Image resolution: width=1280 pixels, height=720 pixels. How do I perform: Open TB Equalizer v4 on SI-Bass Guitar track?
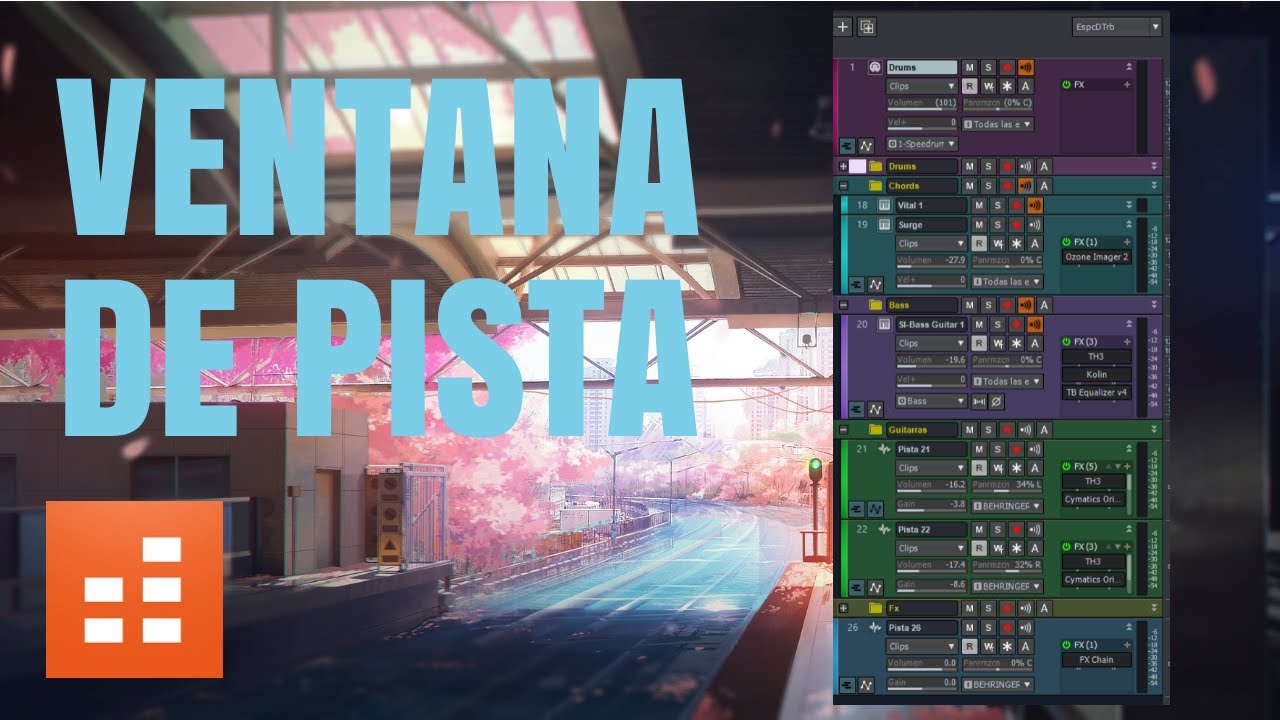click(1096, 392)
